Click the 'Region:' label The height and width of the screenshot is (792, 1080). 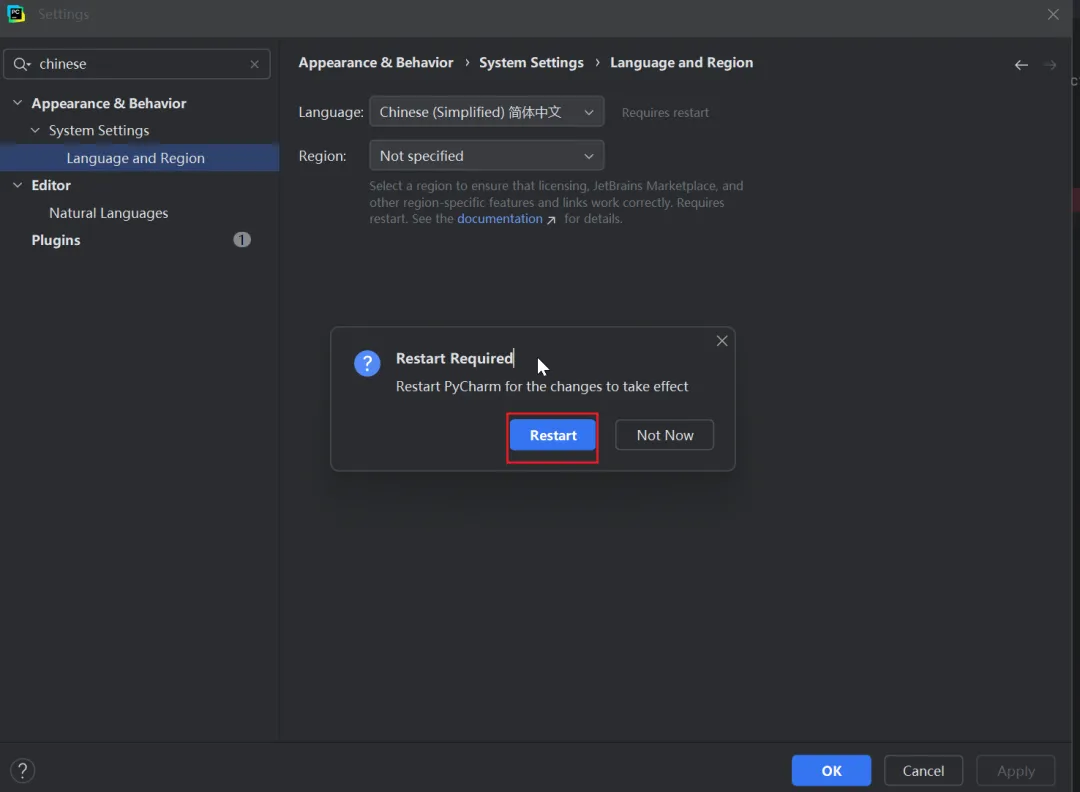click(x=322, y=156)
